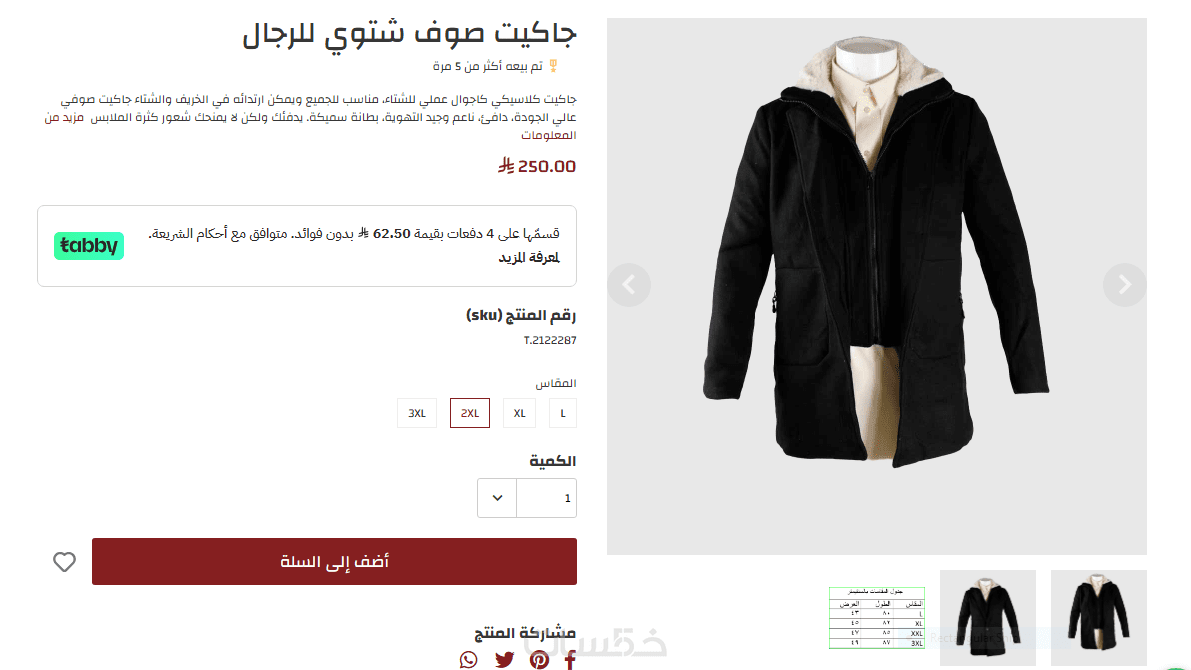1191x670 pixels.
Task: Share product on Twitter
Action: (x=504, y=659)
